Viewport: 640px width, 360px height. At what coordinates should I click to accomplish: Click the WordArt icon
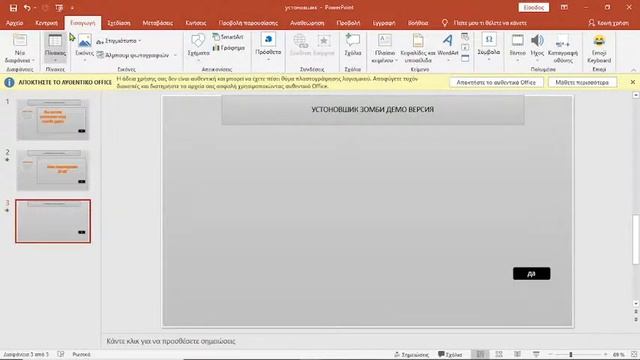point(448,40)
